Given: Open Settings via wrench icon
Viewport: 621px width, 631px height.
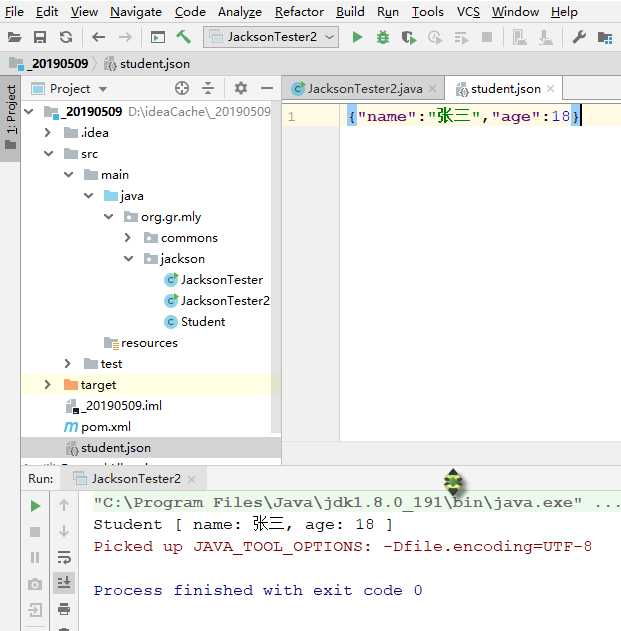Looking at the screenshot, I should 579,37.
